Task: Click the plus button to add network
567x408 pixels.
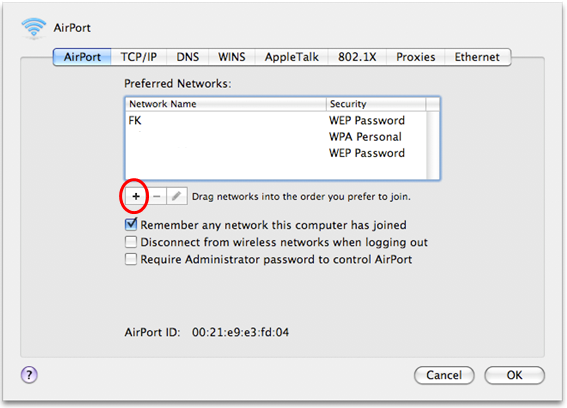Action: [x=136, y=196]
